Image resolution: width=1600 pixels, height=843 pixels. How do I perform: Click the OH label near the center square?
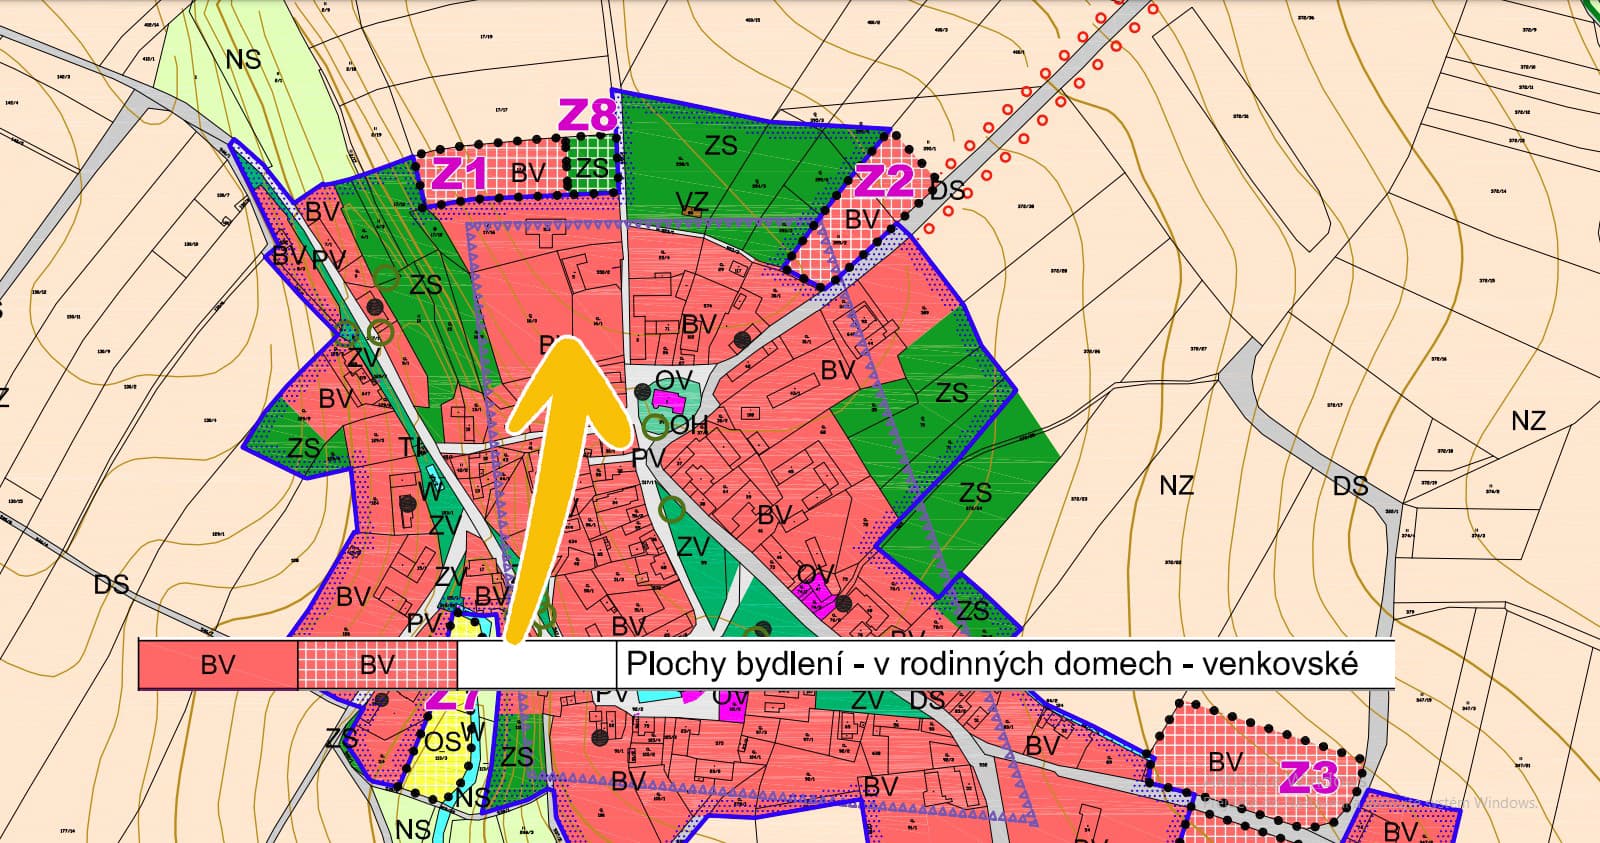(x=689, y=426)
